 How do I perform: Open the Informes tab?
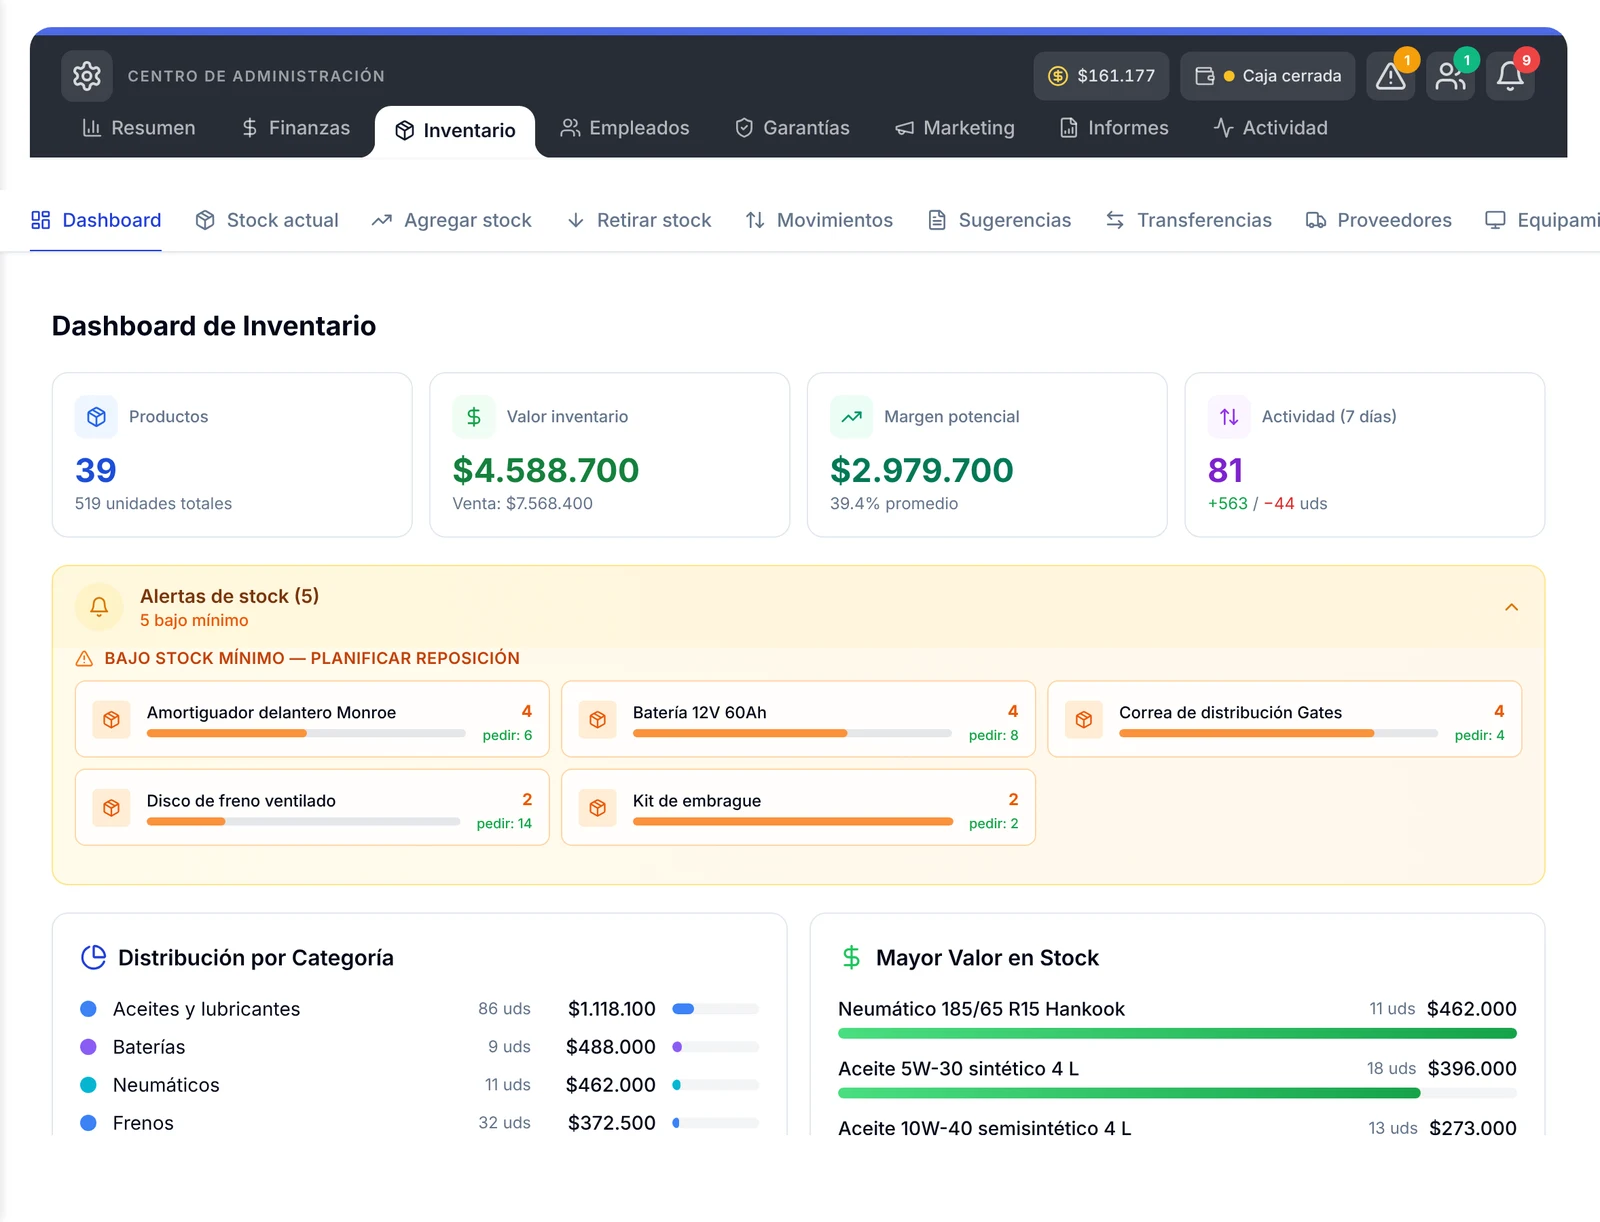point(1114,128)
